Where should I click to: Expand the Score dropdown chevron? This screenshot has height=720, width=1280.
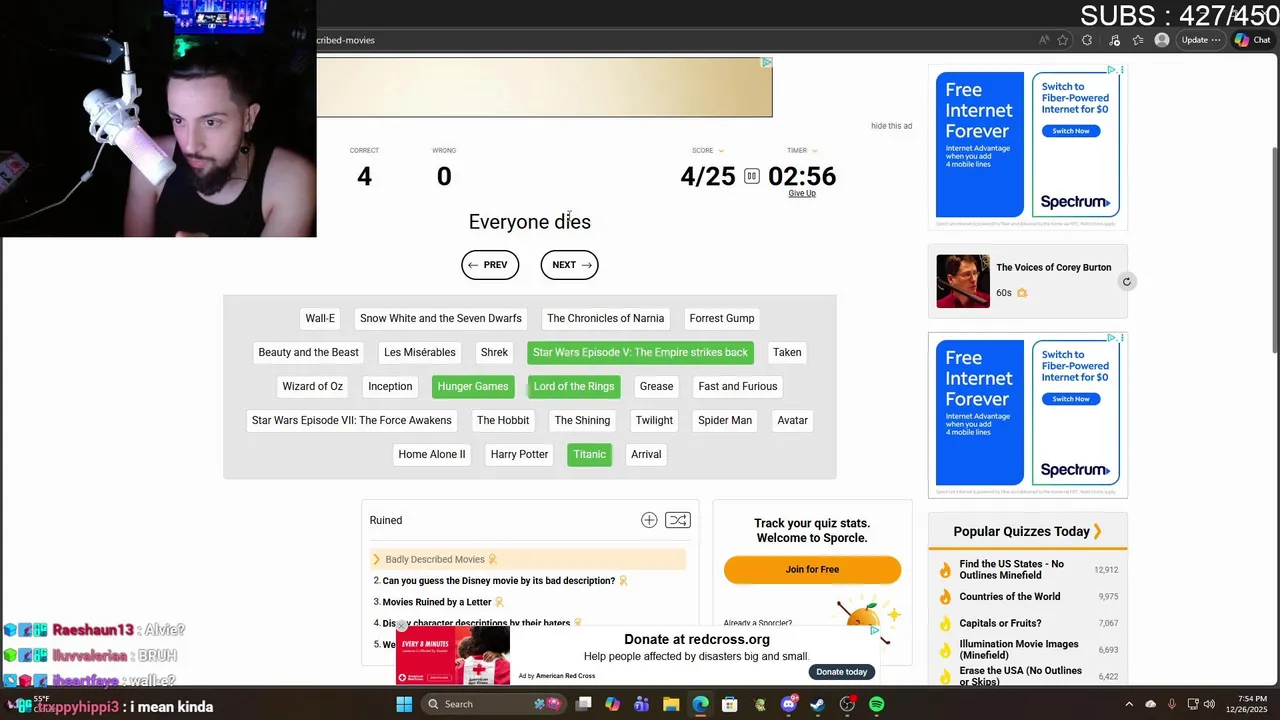click(x=721, y=151)
